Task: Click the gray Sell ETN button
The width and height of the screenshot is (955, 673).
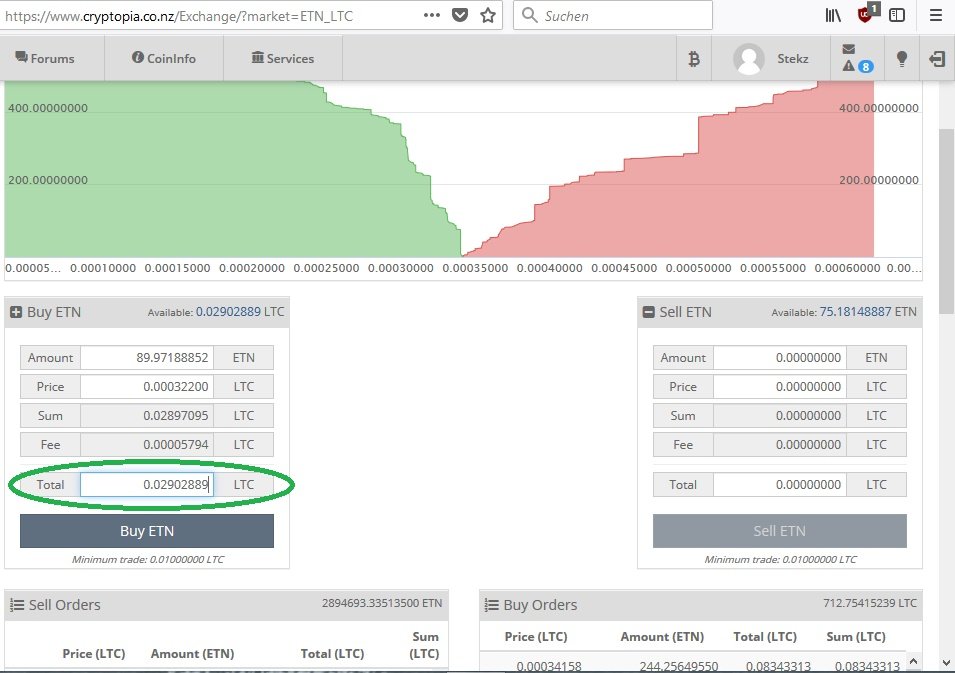Action: click(780, 531)
